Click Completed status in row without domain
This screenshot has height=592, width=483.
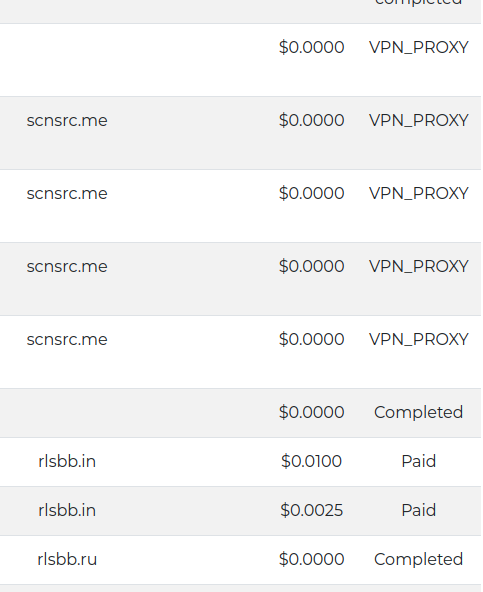(x=418, y=412)
